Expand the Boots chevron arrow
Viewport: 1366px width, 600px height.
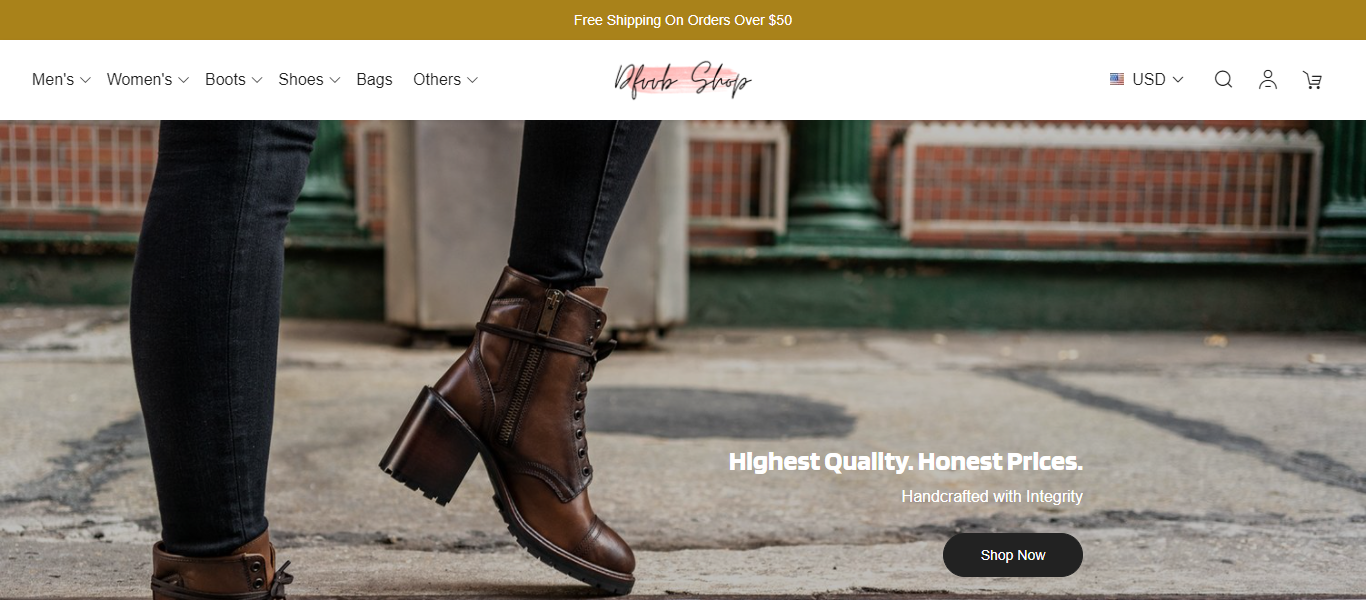[256, 80]
